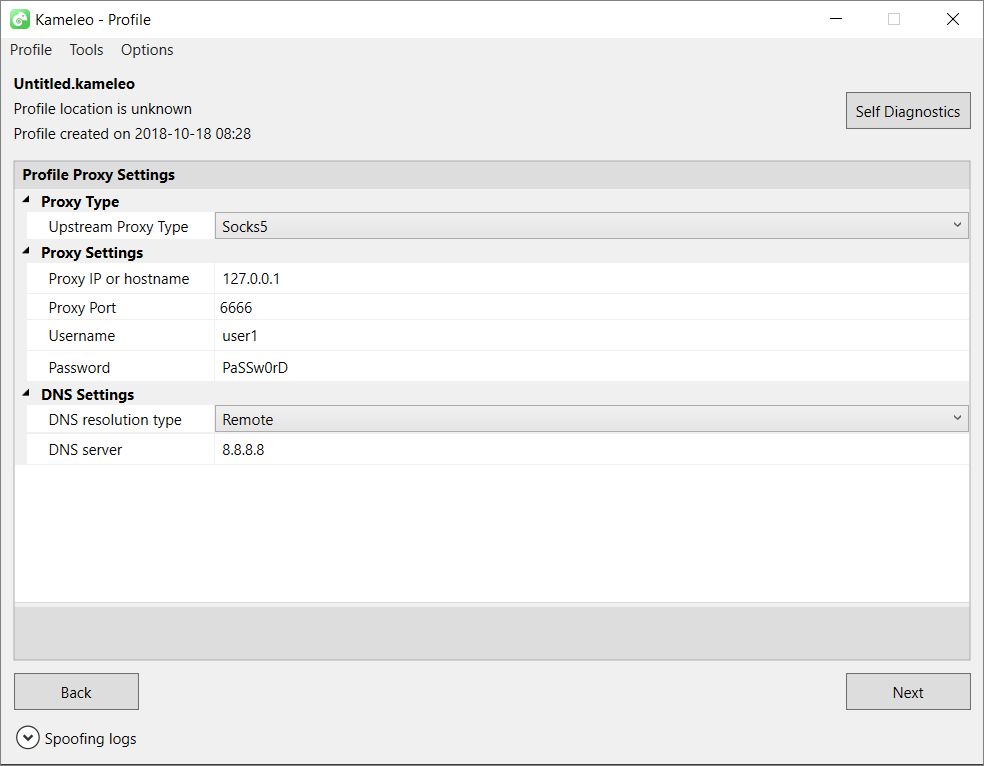The width and height of the screenshot is (984, 766).
Task: Select the Password label
Action: pyautogui.click(x=79, y=368)
